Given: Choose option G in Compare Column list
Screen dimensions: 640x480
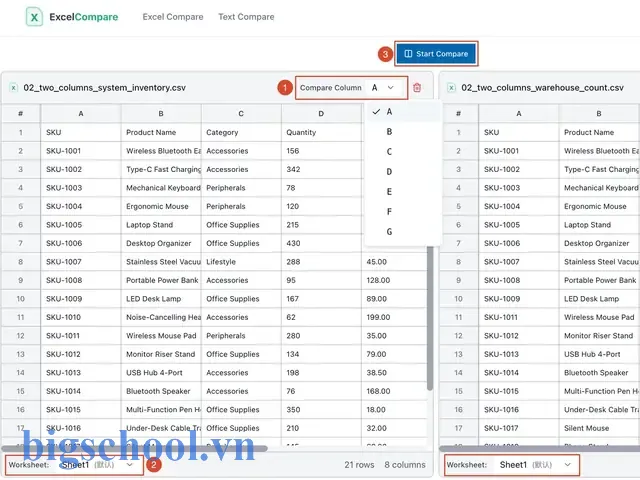Looking at the screenshot, I should 403,231.
